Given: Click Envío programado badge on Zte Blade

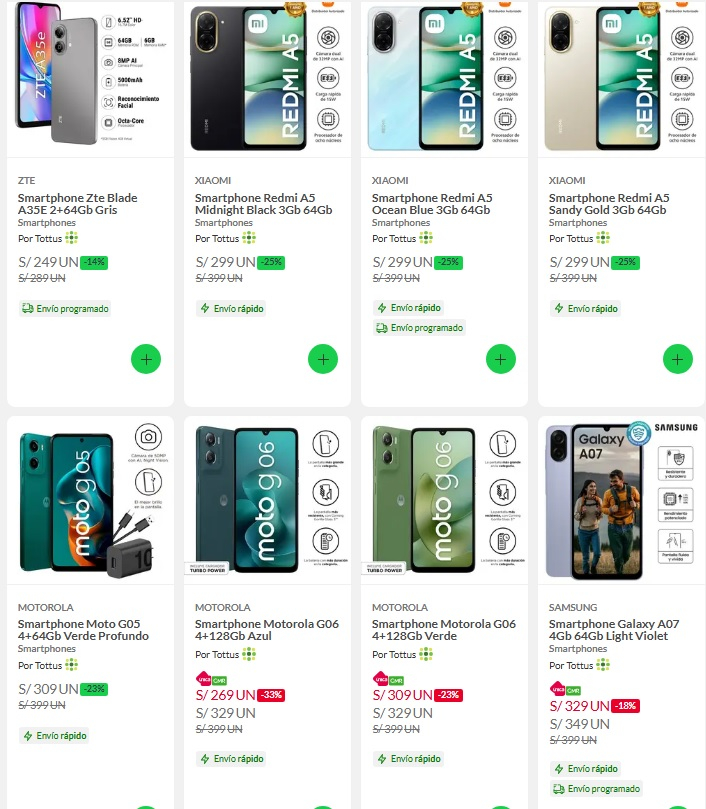Looking at the screenshot, I should [65, 309].
